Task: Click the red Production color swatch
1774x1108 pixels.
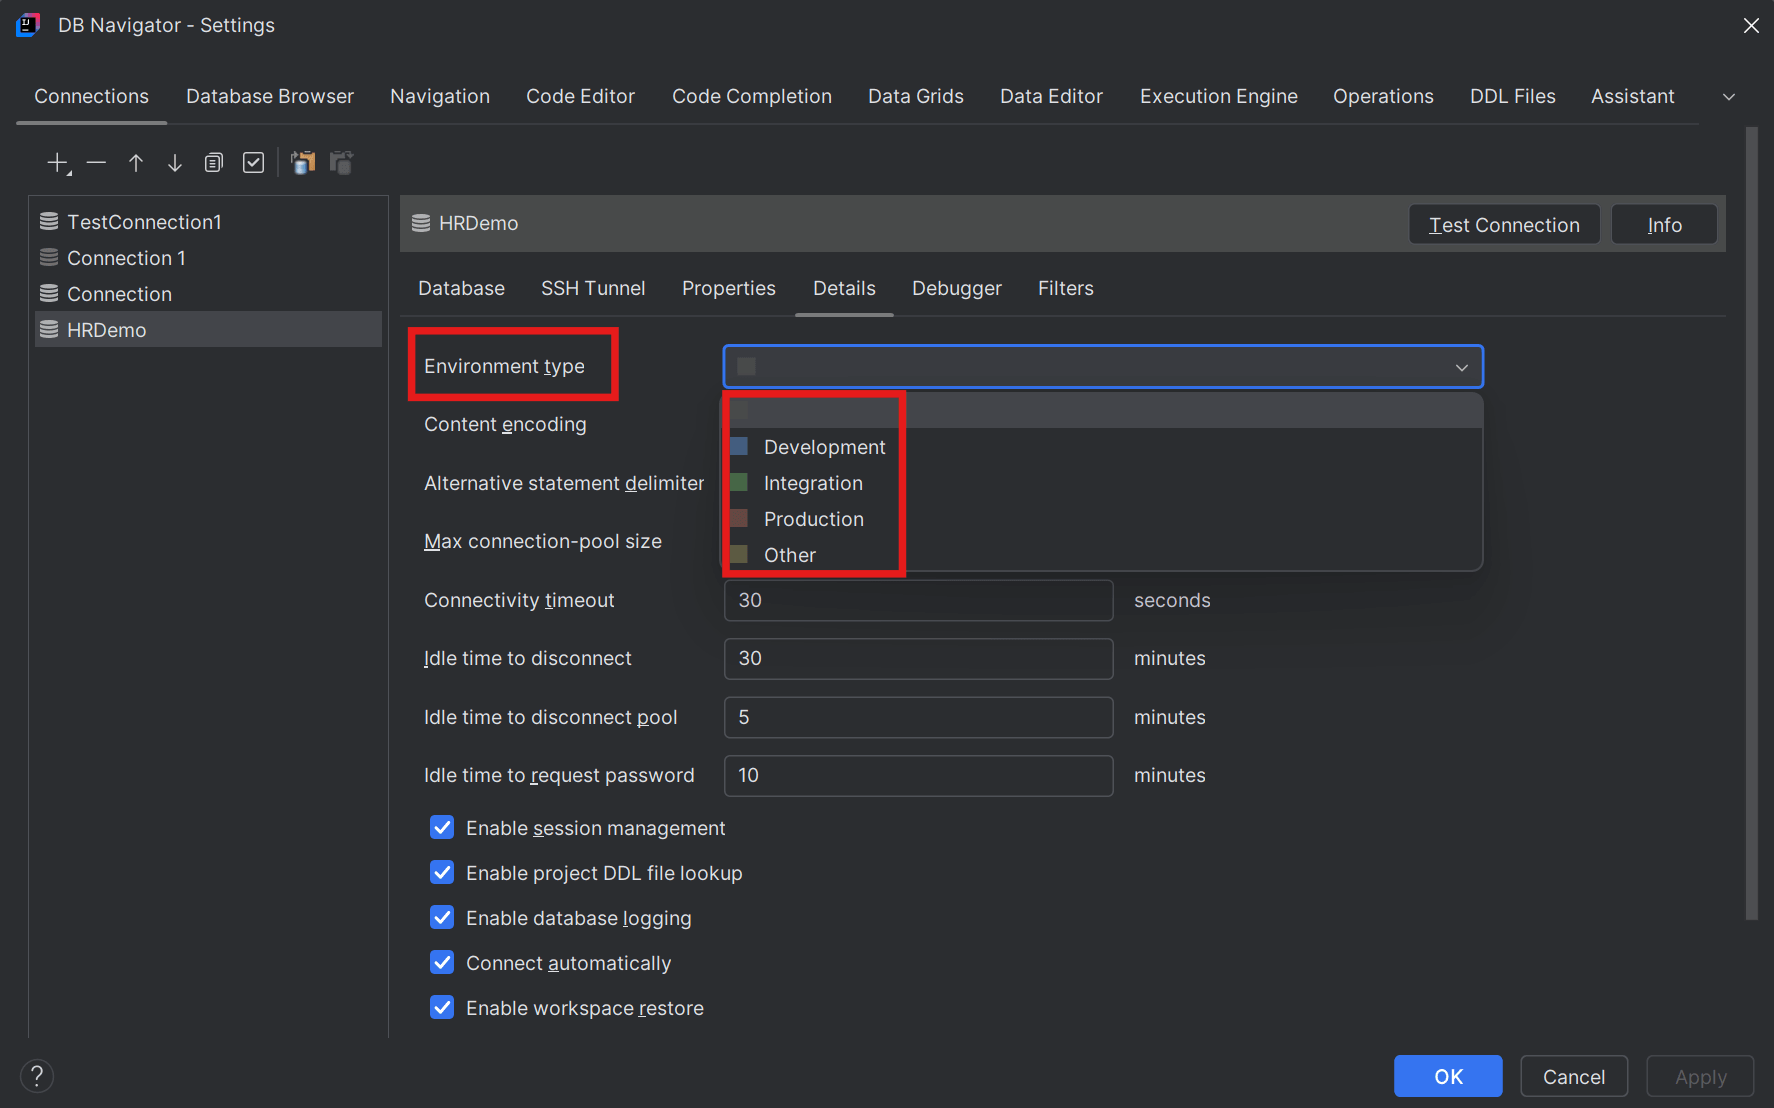Action: tap(739, 518)
